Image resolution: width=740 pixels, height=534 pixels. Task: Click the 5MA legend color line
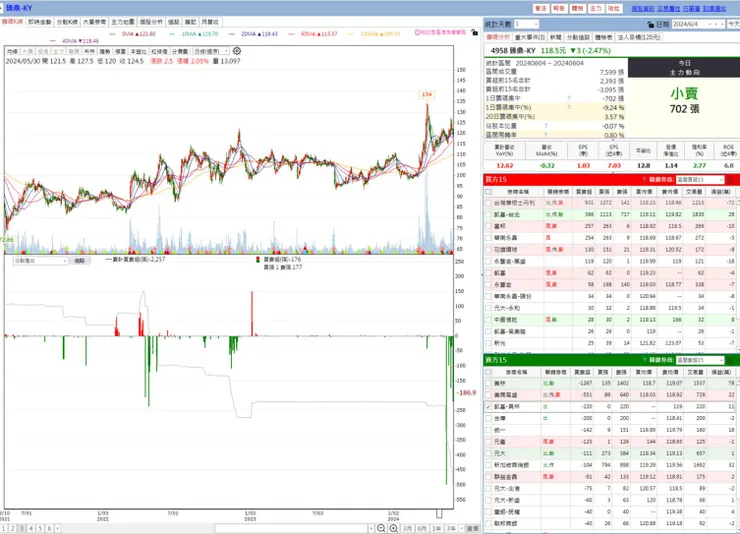point(112,34)
